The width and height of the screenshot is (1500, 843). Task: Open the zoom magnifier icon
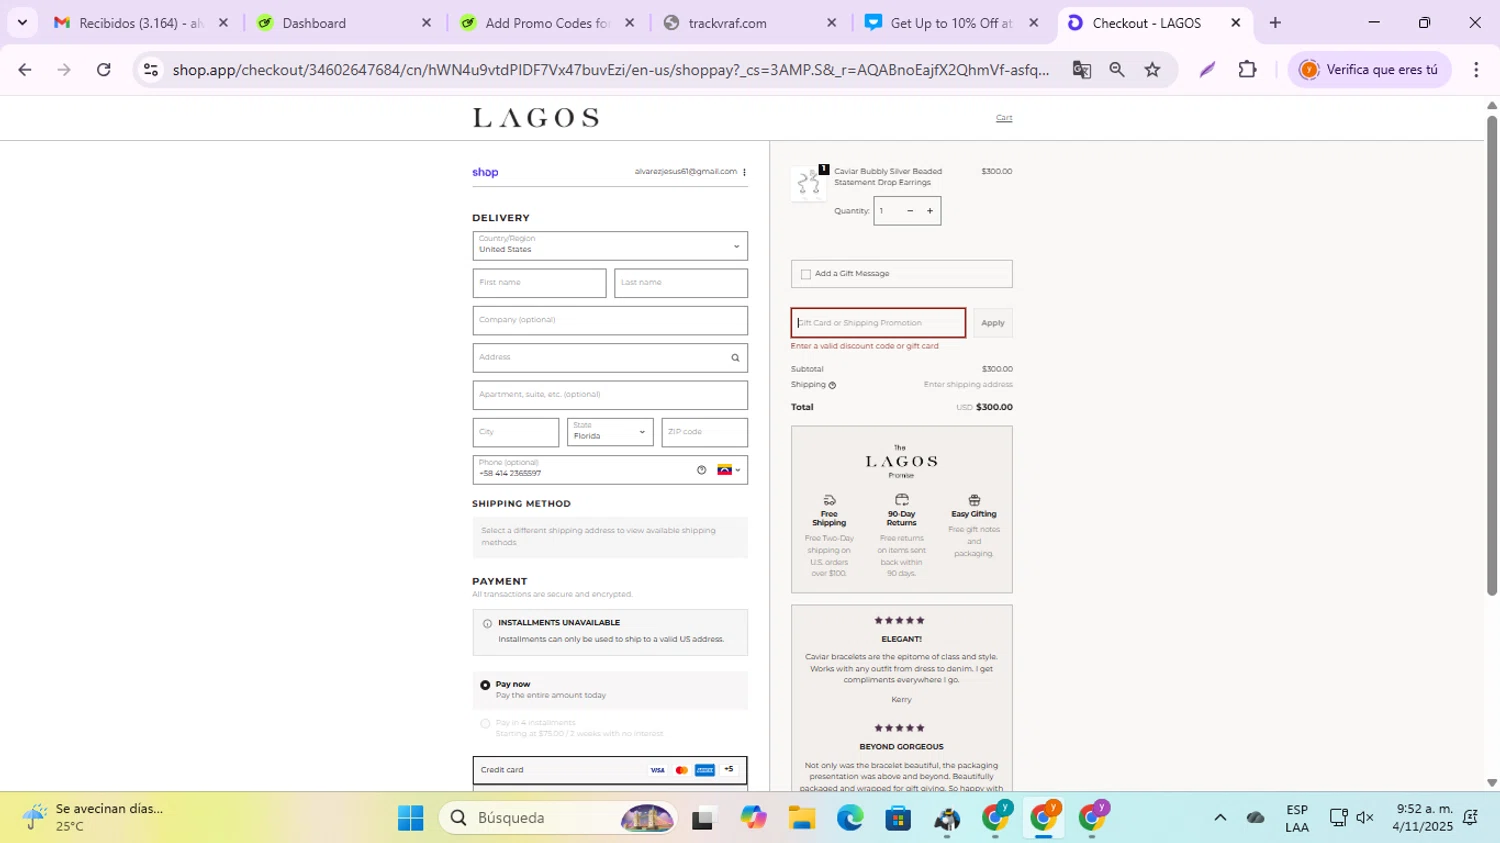1117,69
